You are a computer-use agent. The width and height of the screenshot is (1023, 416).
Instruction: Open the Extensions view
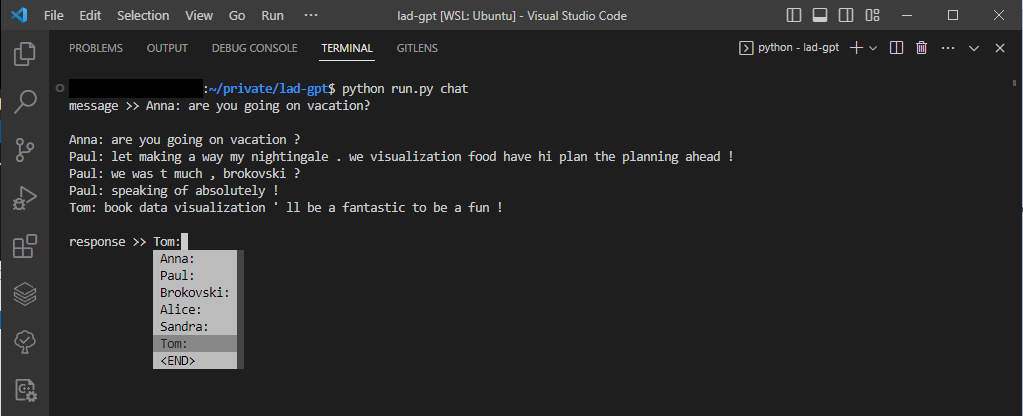tap(25, 246)
